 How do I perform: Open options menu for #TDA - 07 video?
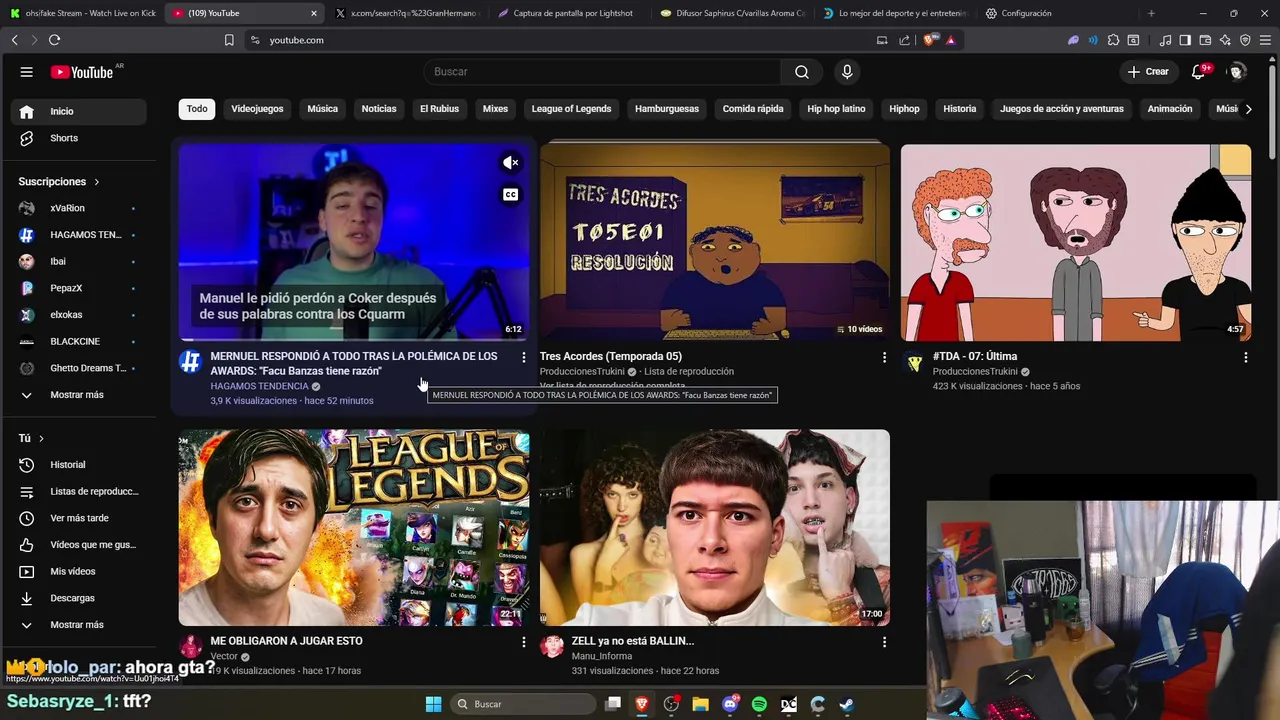point(1245,357)
